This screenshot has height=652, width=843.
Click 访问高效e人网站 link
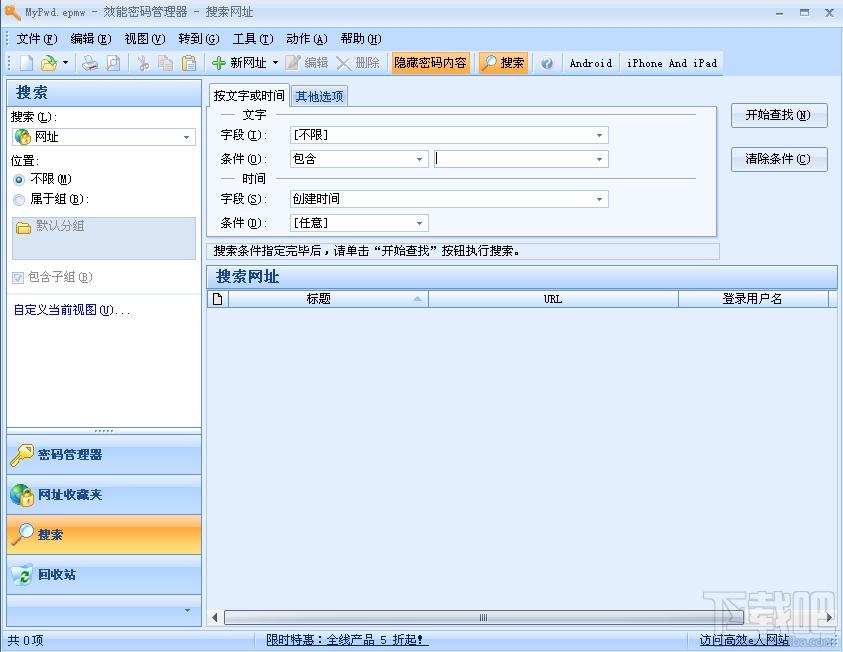(x=744, y=640)
